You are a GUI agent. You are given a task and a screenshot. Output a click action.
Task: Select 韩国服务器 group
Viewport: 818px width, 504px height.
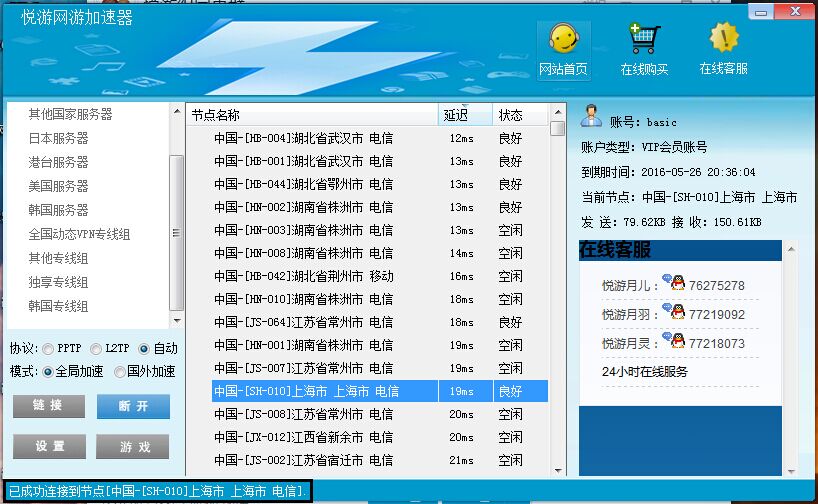58,210
